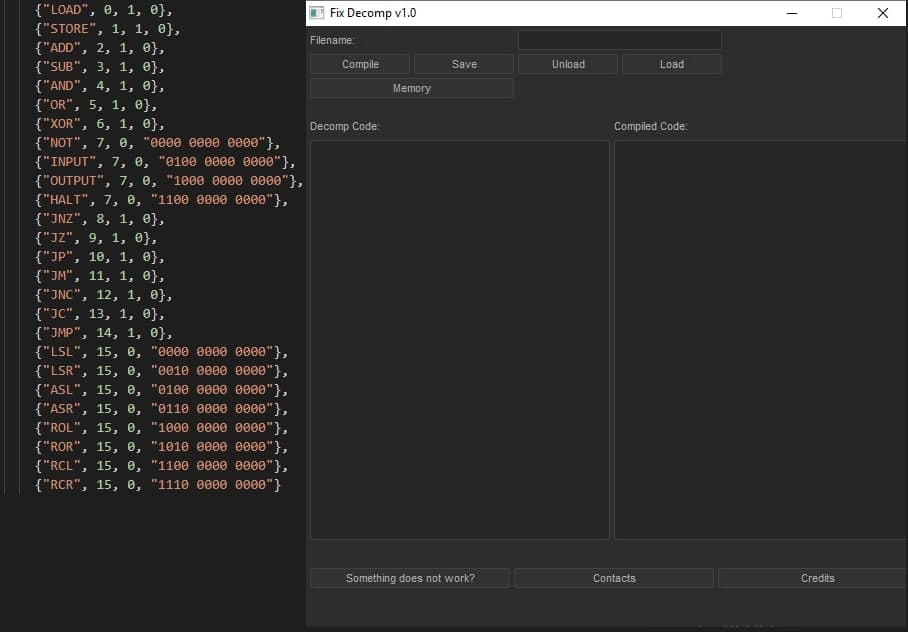Click the "JP" code line

100,257
